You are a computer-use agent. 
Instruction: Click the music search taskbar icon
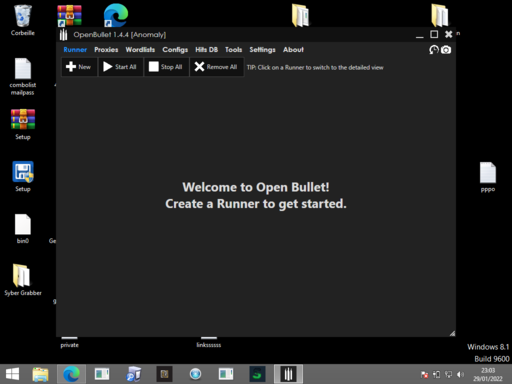(x=134, y=374)
